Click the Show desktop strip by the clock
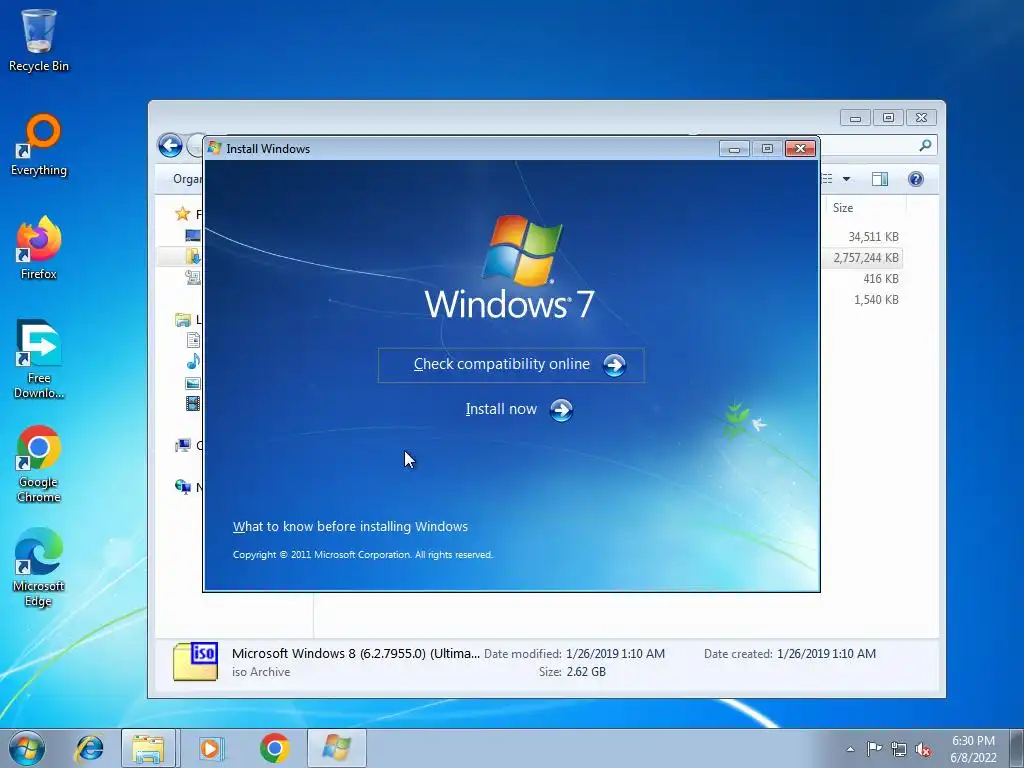Viewport: 1024px width, 768px height. [x=1017, y=748]
